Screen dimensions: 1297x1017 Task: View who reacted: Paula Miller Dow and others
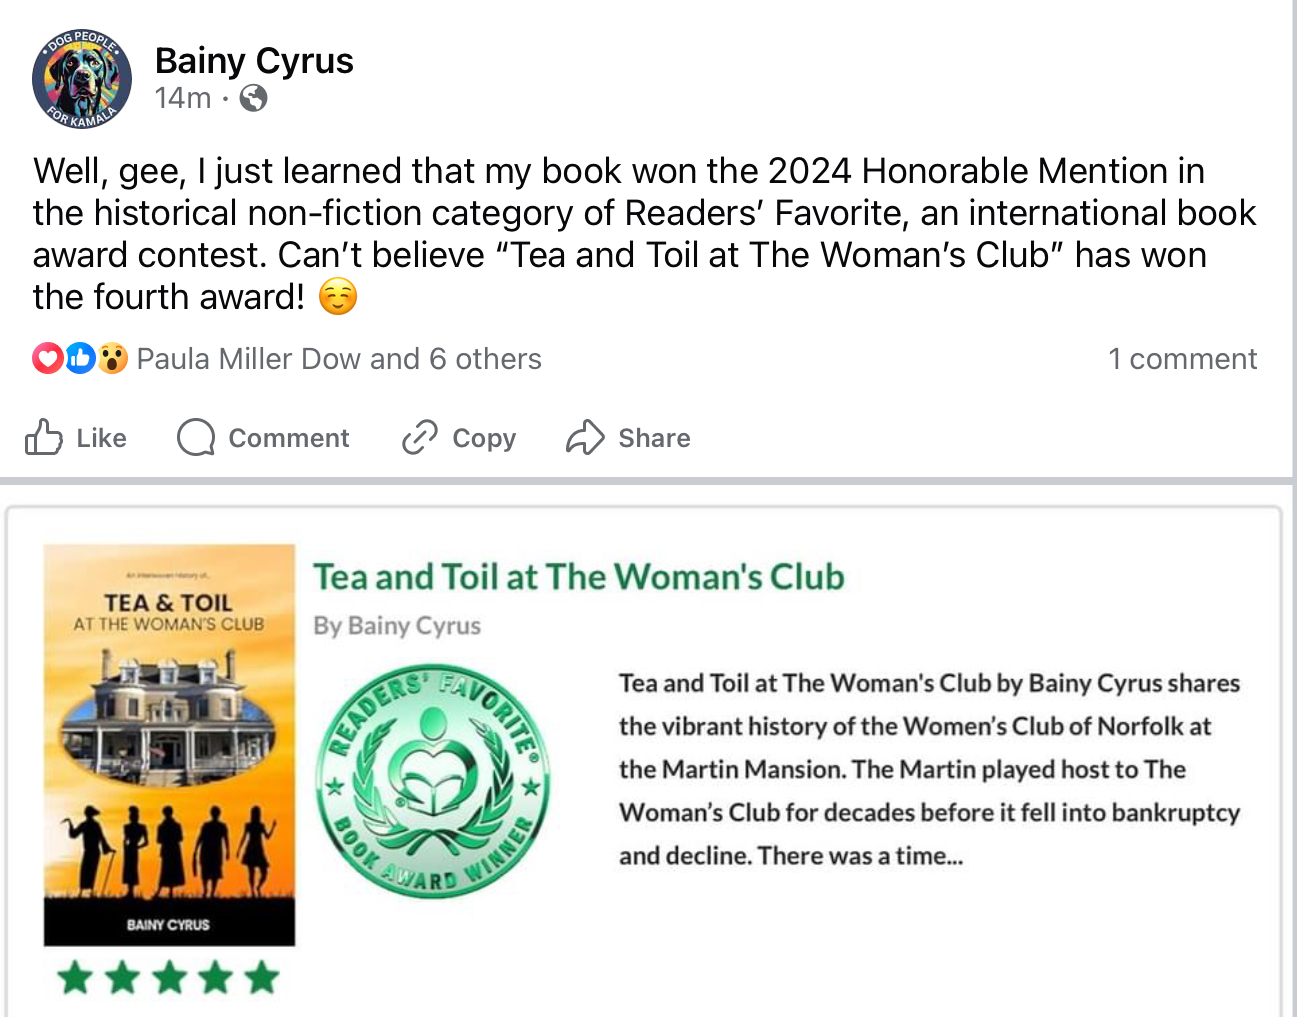339,359
